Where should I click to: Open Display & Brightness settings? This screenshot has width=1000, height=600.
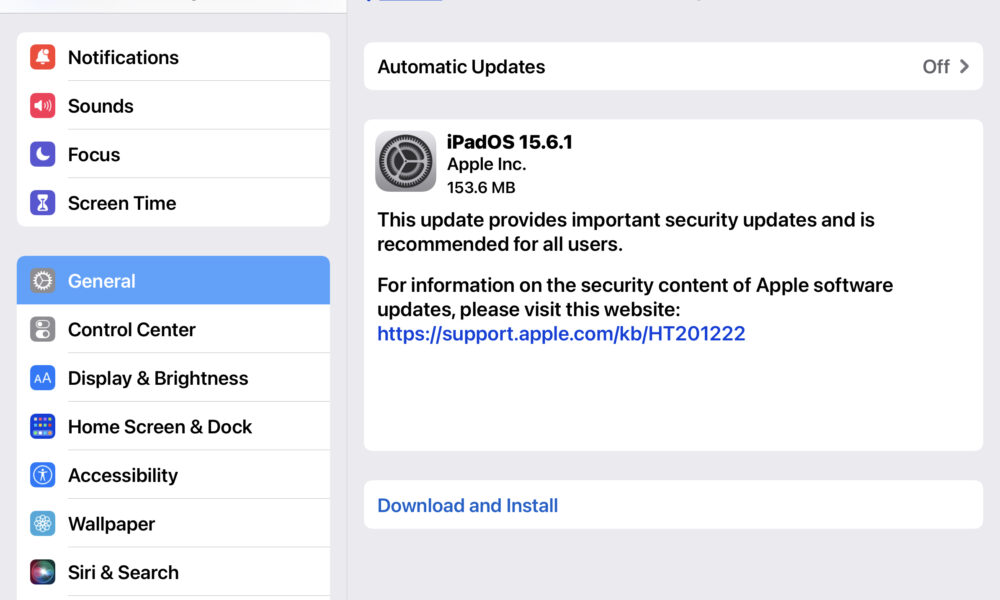pyautogui.click(x=173, y=378)
